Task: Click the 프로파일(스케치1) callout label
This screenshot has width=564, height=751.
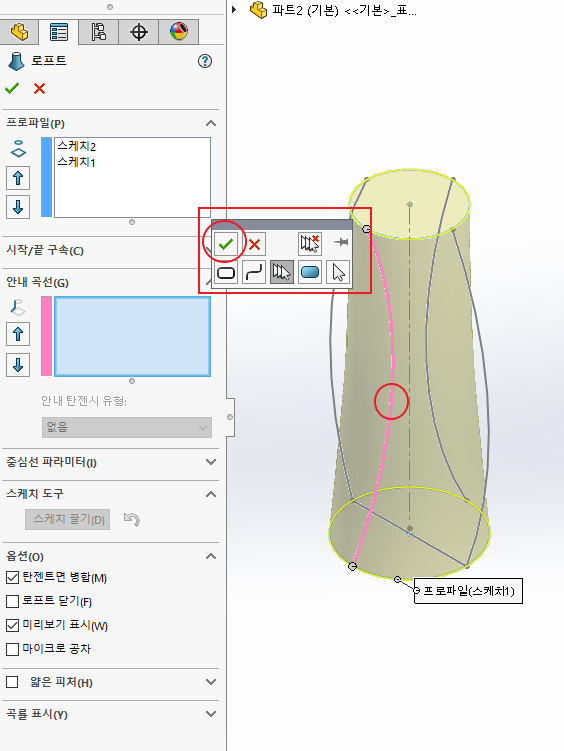Action: pos(468,591)
